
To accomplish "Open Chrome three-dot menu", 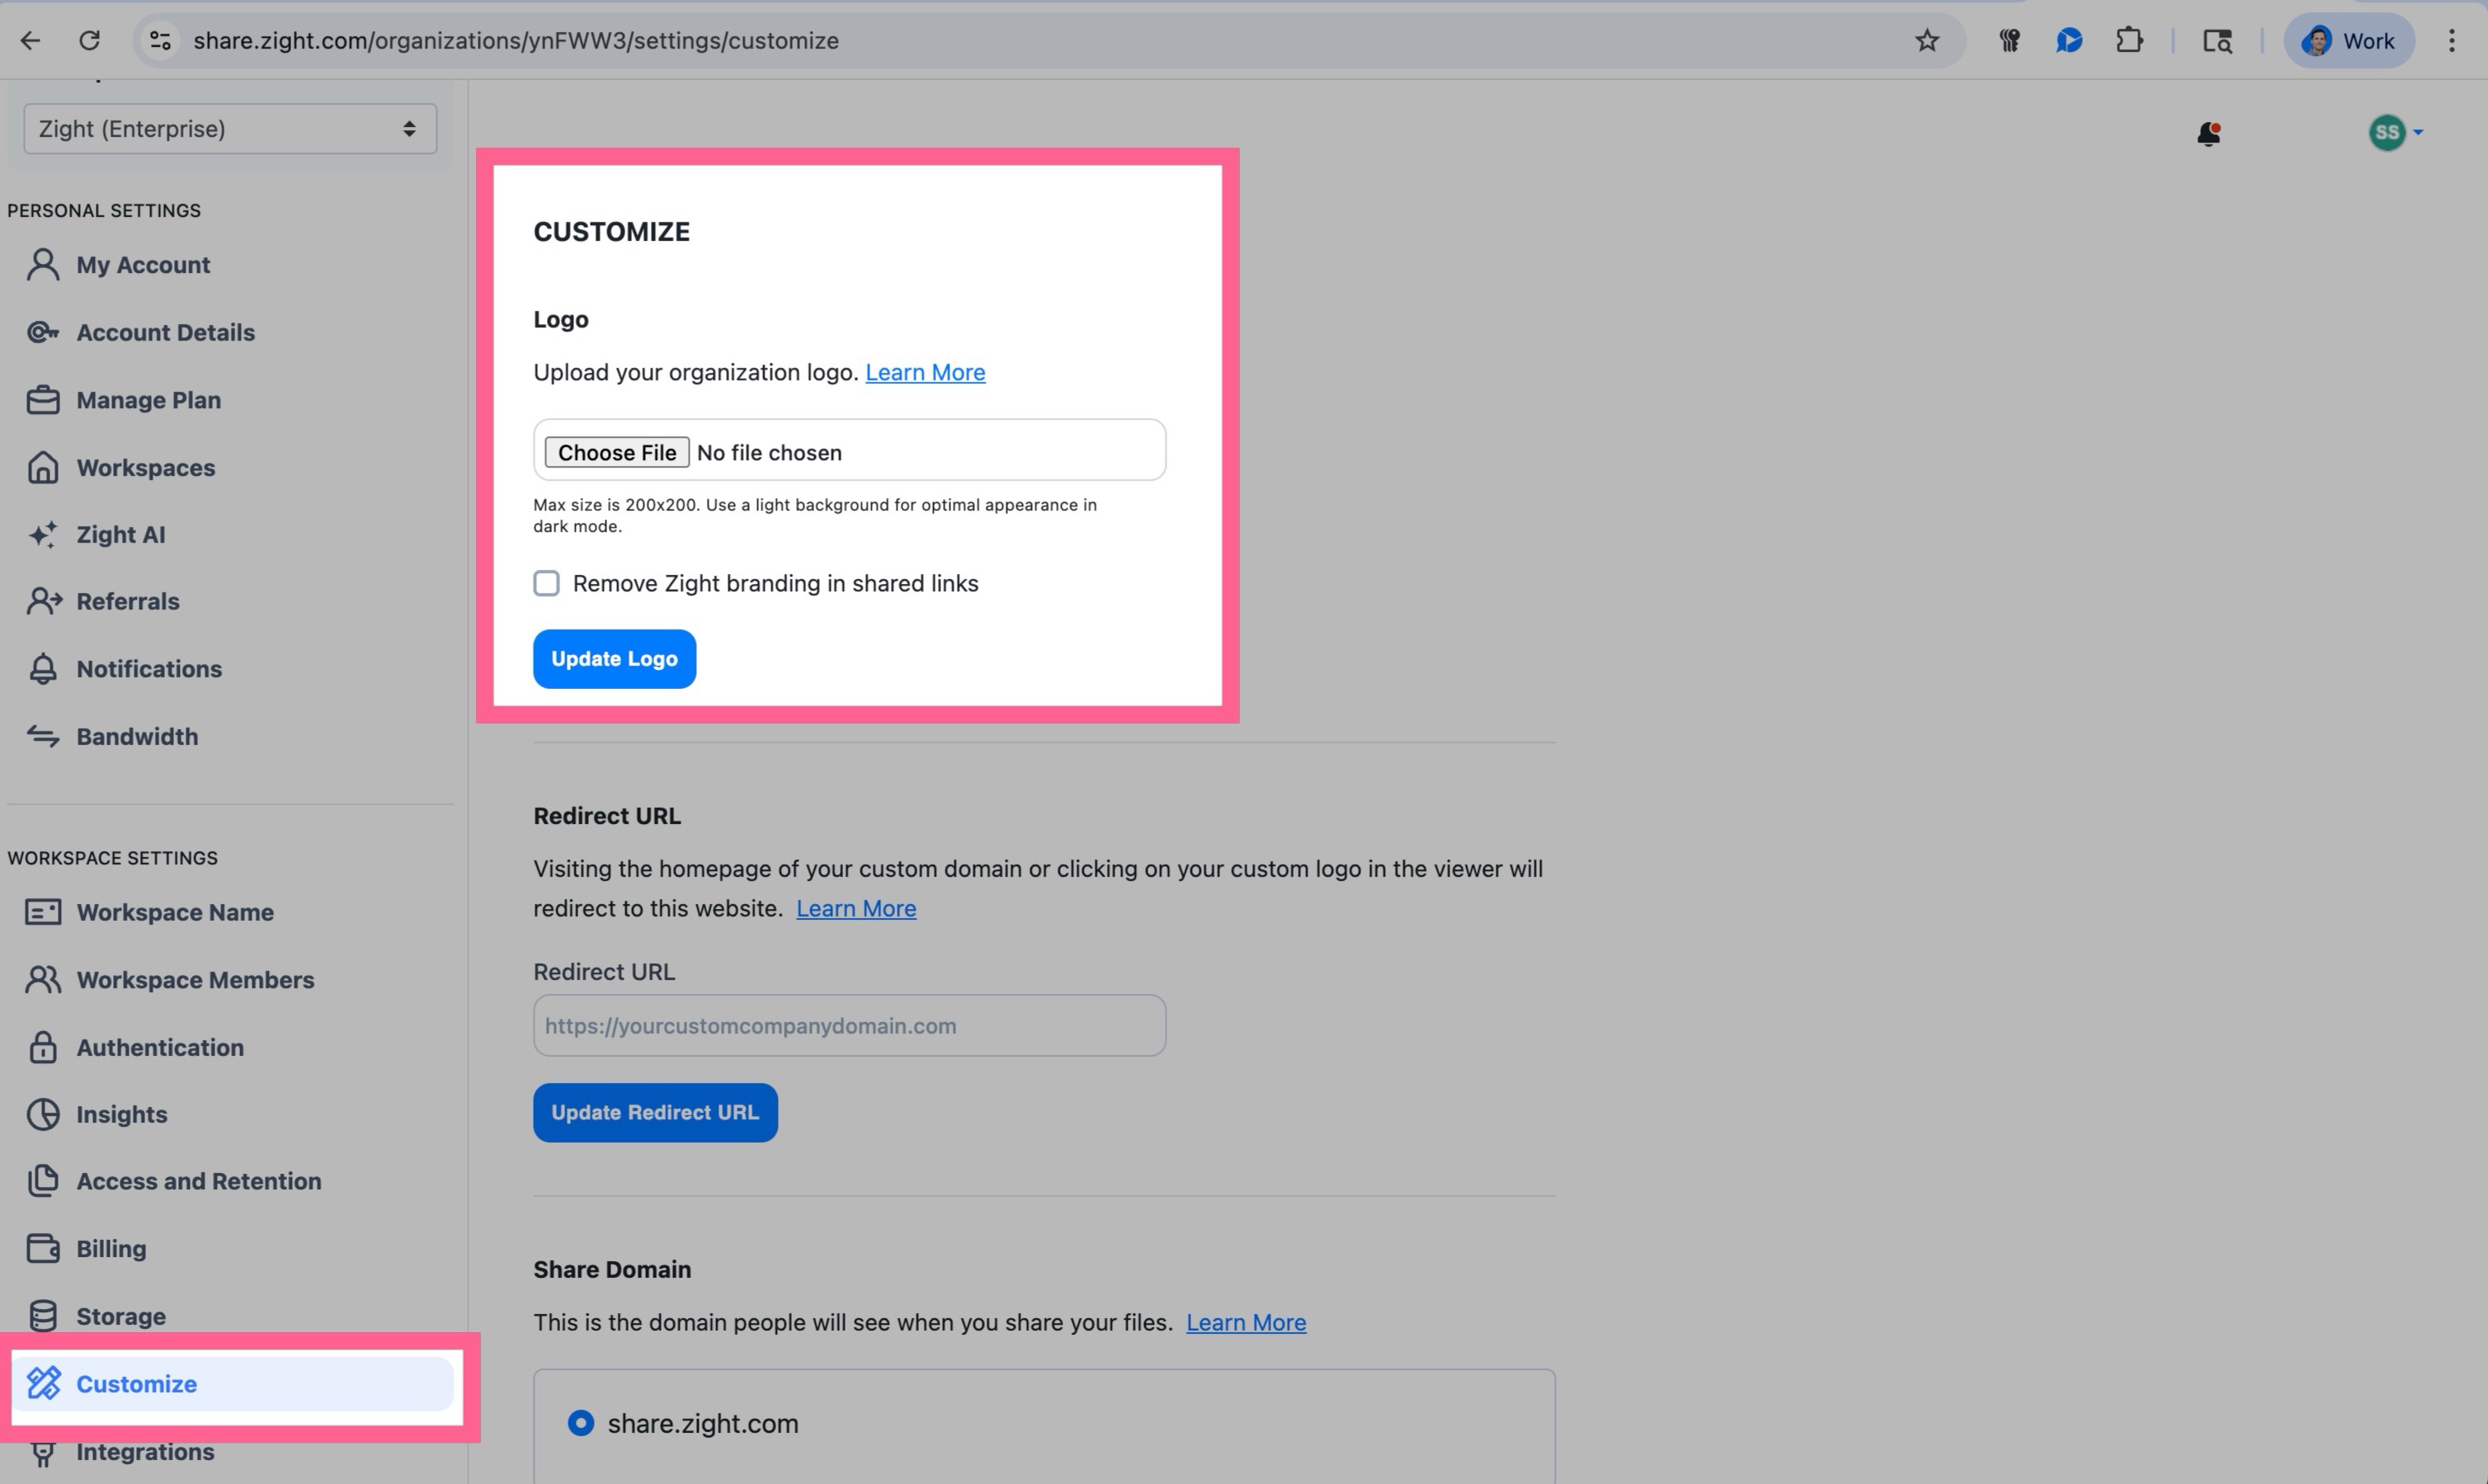I will [2451, 41].
